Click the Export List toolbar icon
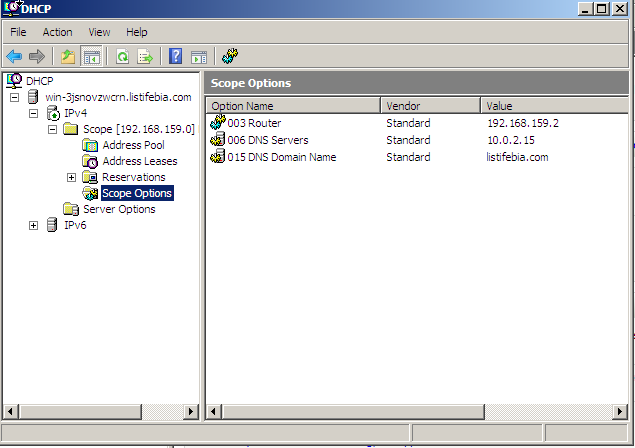 145,56
